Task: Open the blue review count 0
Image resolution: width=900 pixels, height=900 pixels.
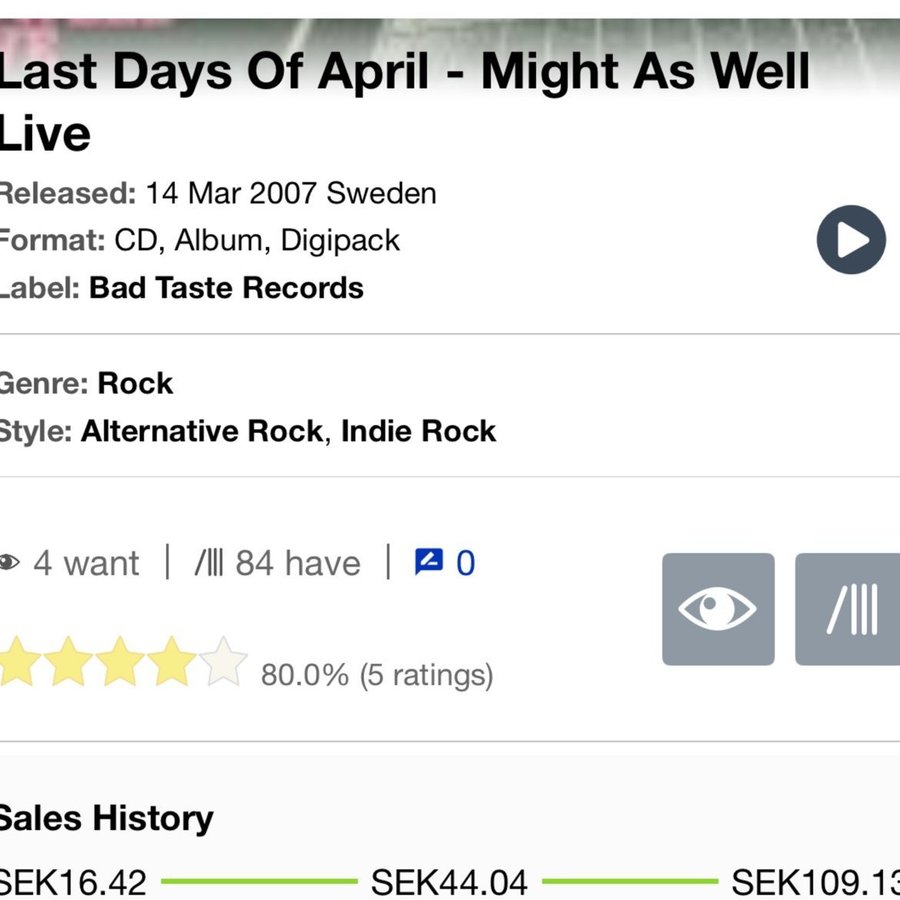Action: pos(465,563)
